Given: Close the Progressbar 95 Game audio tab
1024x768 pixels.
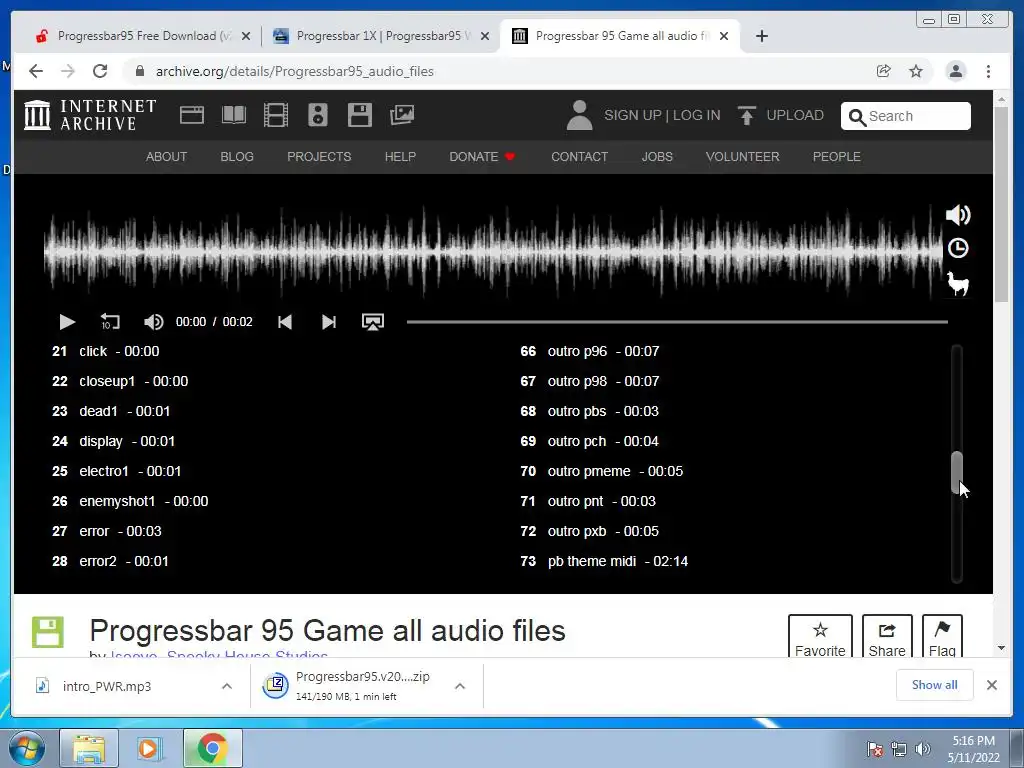Looking at the screenshot, I should coord(724,36).
